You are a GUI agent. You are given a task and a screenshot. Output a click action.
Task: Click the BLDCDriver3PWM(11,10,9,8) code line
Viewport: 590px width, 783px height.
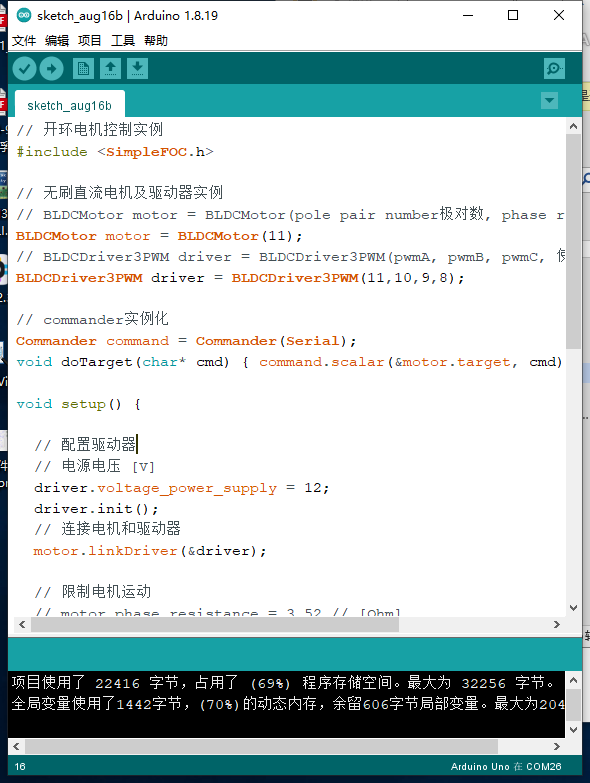[240, 278]
